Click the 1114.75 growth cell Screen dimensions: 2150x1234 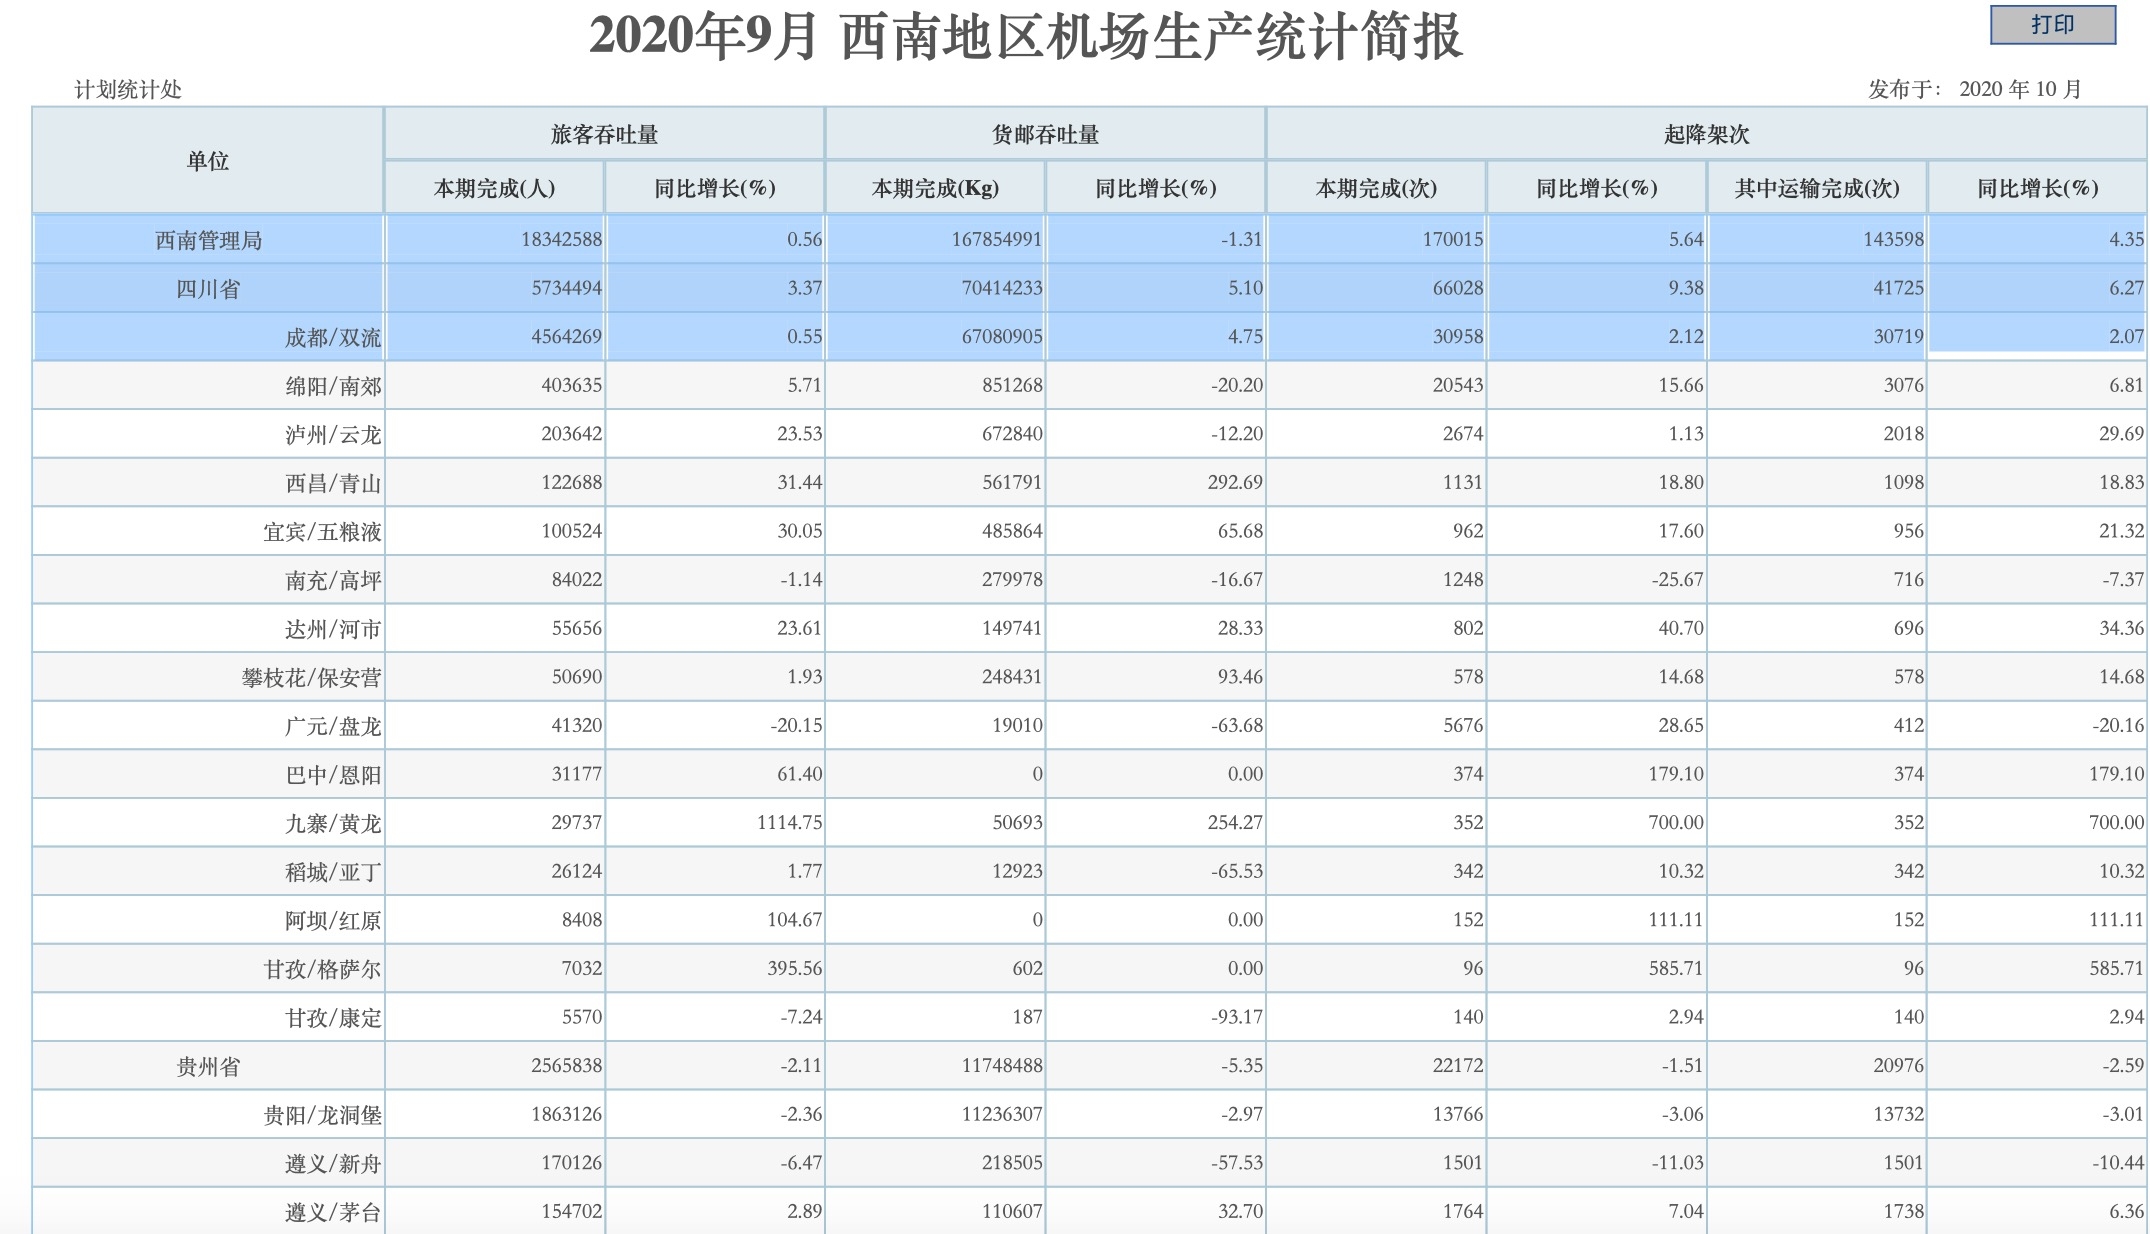(x=789, y=823)
